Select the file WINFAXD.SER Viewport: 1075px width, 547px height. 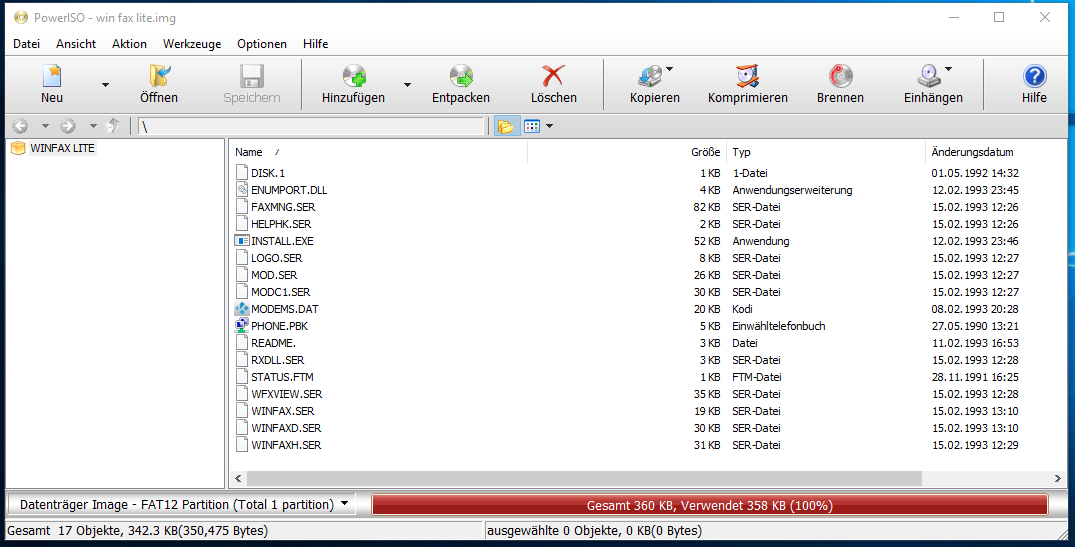286,428
